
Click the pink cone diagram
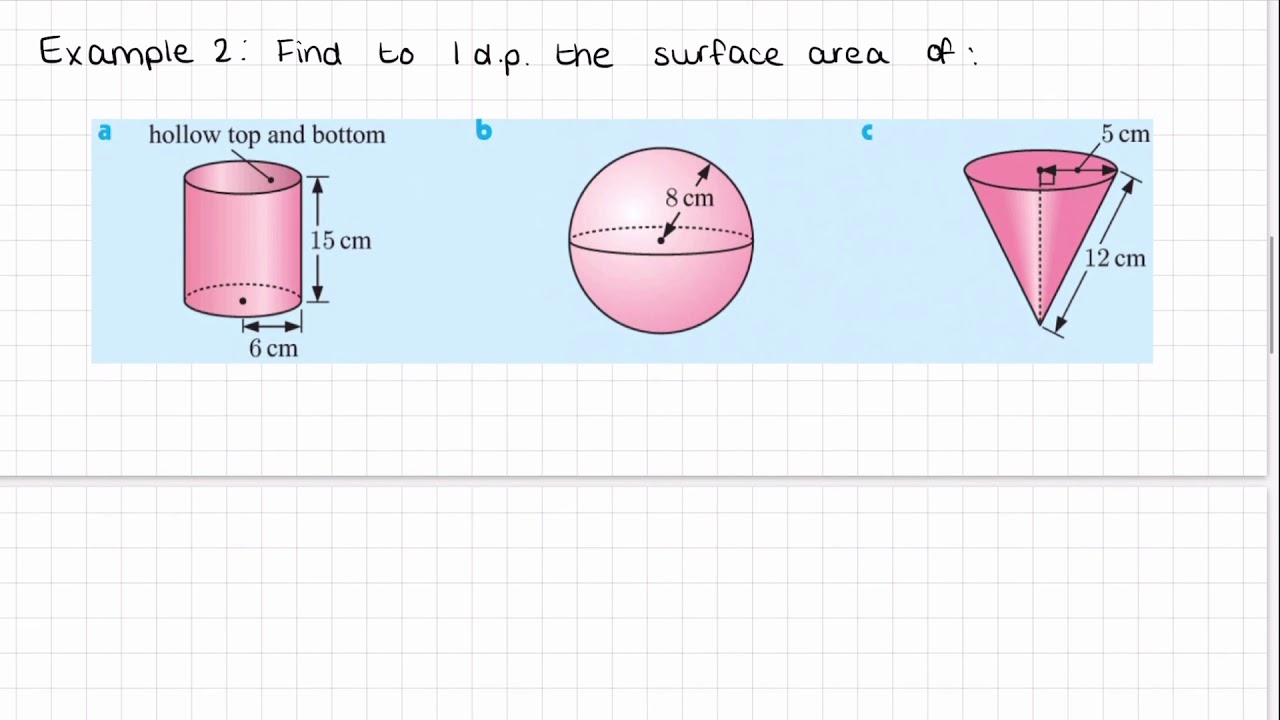click(1040, 238)
